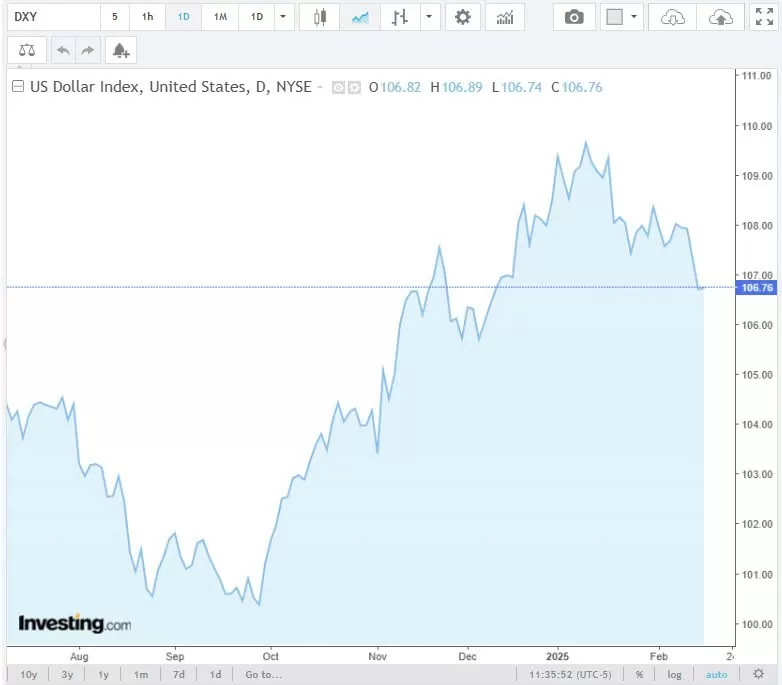The height and width of the screenshot is (685, 782).
Task: Expand the time interval dropdown arrow
Action: pos(284,17)
